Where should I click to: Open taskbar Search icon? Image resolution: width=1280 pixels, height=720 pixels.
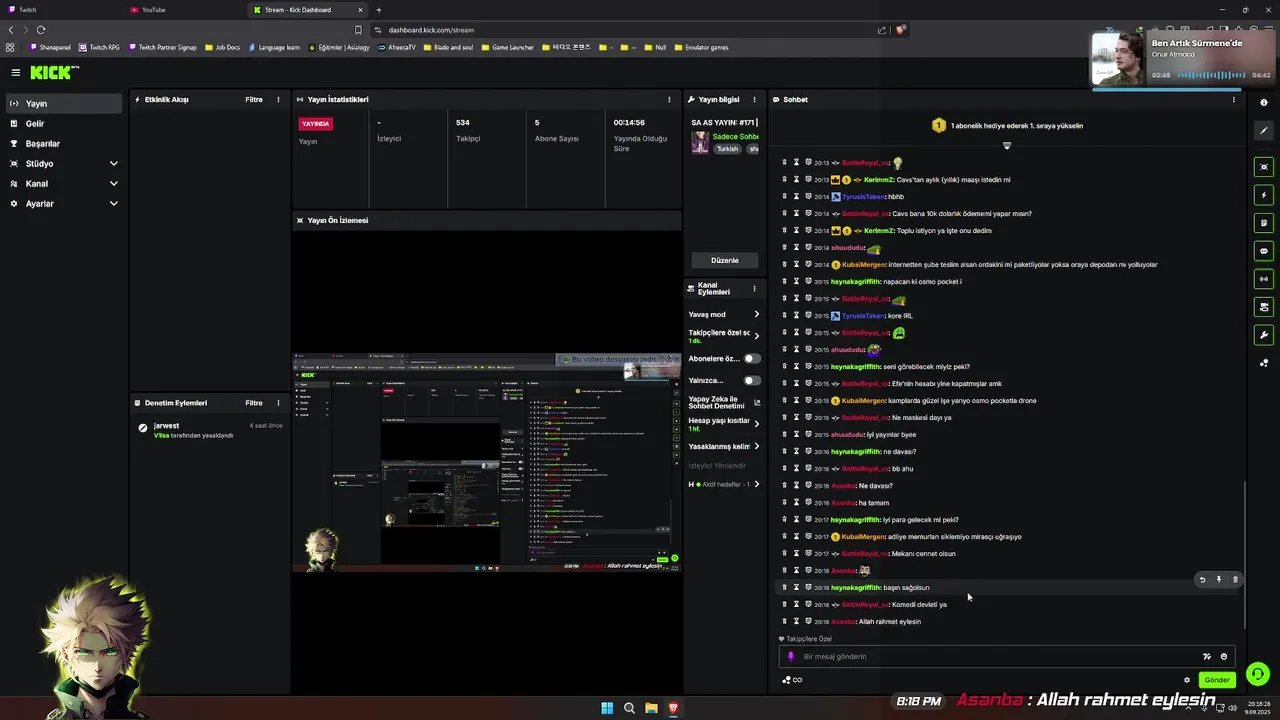click(629, 708)
